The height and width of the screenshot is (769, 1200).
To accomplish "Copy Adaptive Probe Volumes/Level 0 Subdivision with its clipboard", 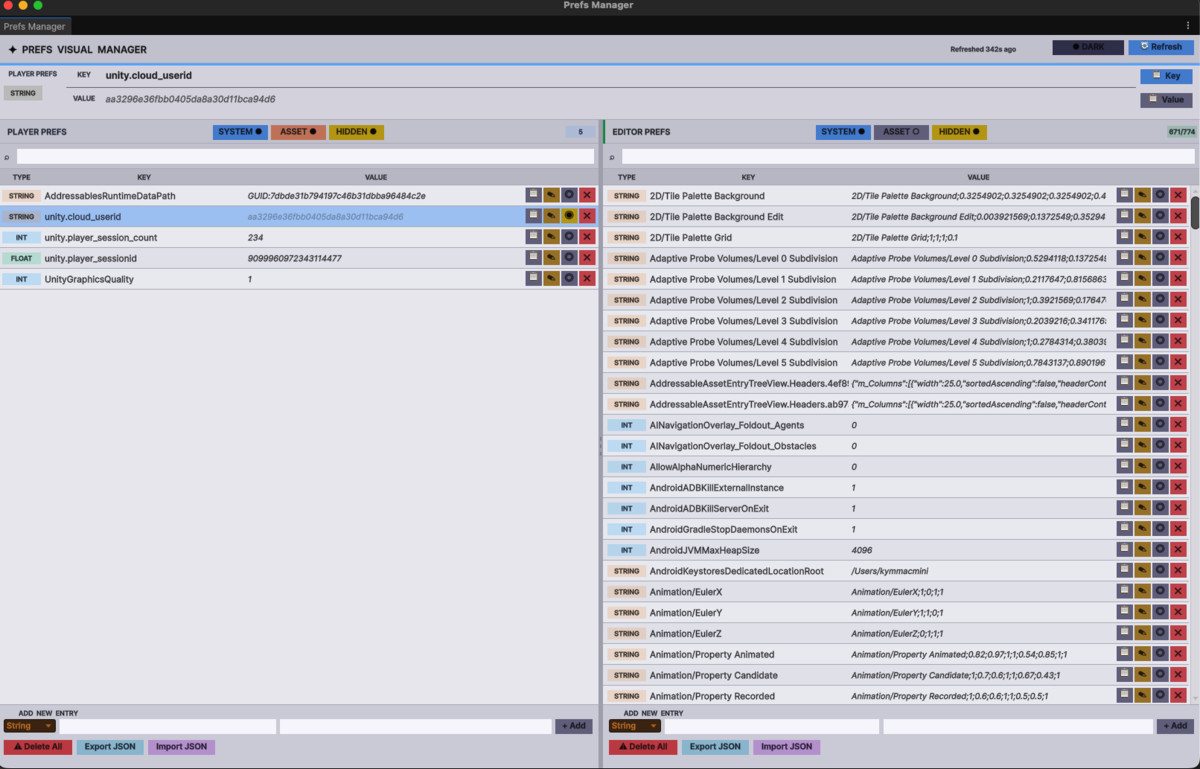I will click(1125, 258).
